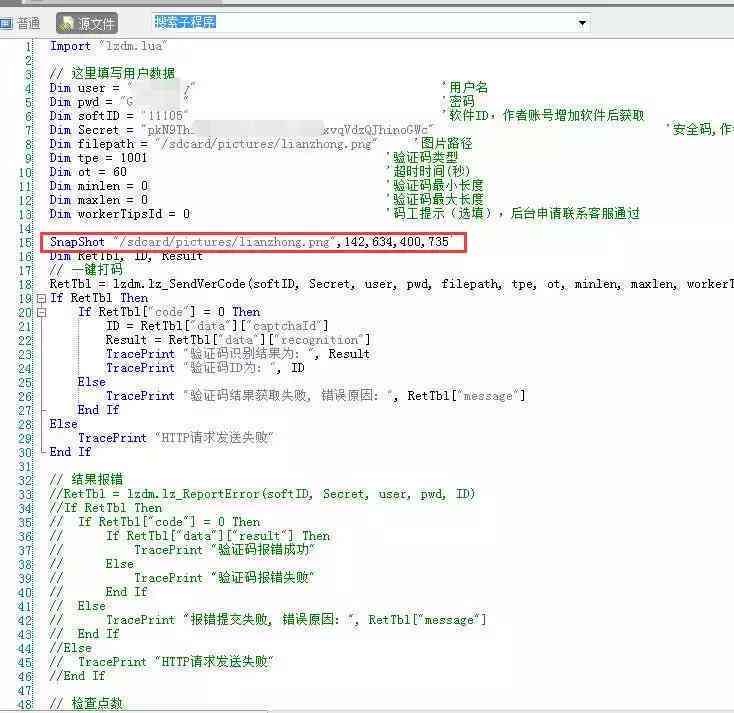Collapse the If RetTbl["code"] = 0 block
The image size is (734, 713).
[x=41, y=312]
